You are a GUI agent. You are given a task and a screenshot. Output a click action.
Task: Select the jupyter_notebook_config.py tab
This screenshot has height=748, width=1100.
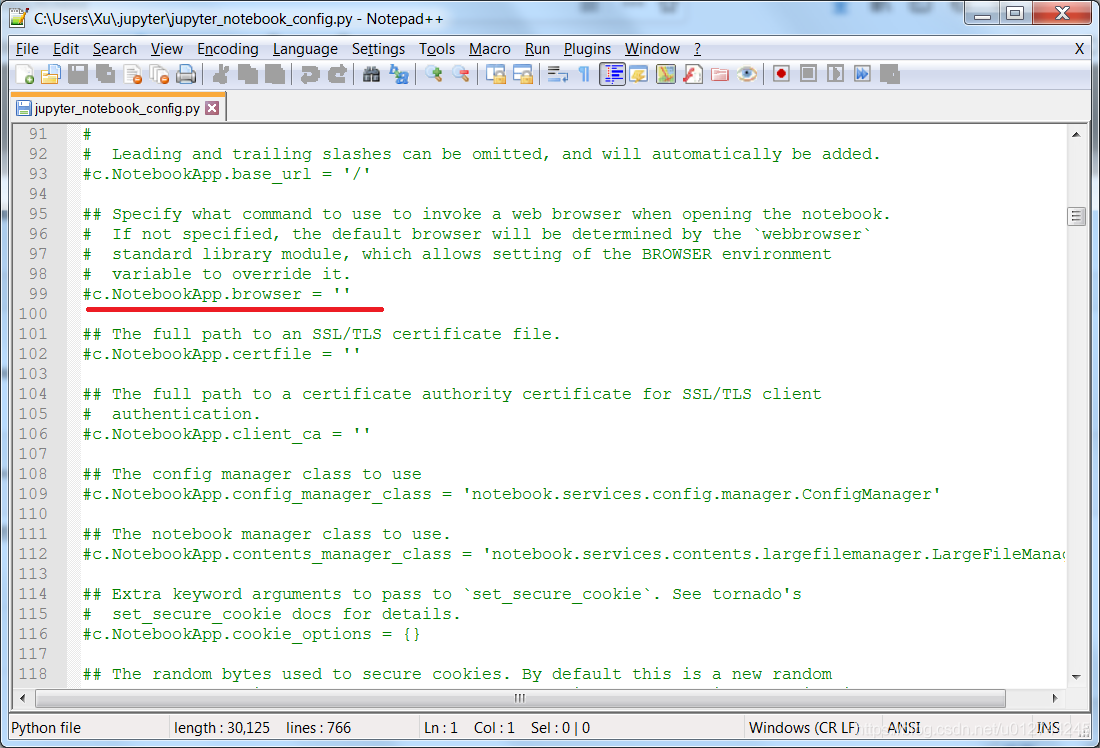pos(117,108)
